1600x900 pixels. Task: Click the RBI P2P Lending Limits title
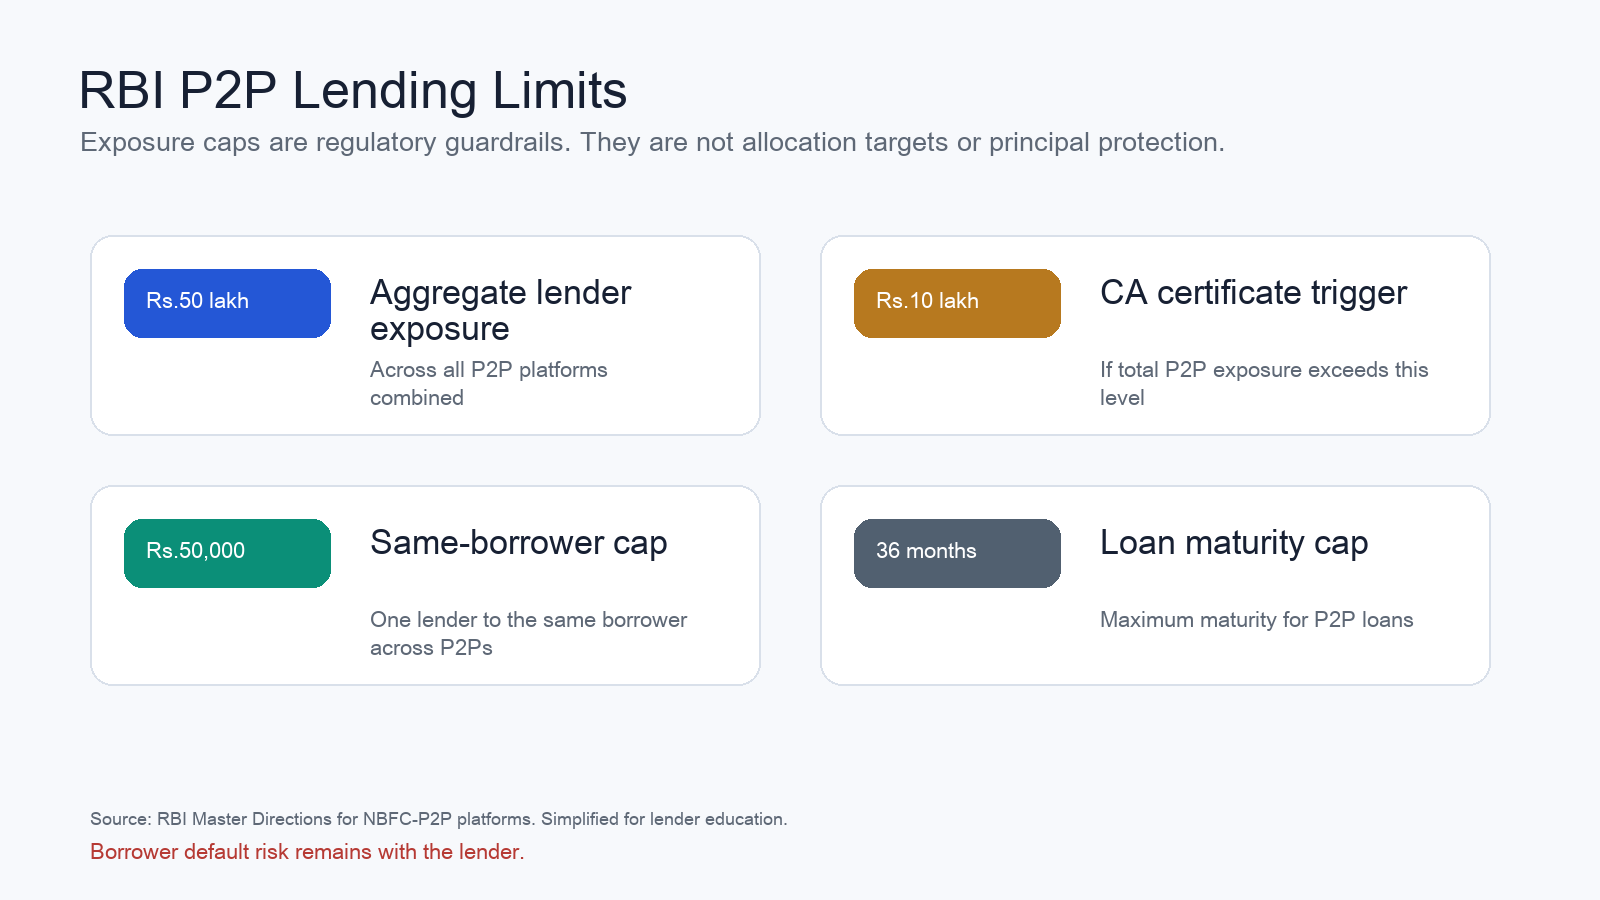click(353, 90)
